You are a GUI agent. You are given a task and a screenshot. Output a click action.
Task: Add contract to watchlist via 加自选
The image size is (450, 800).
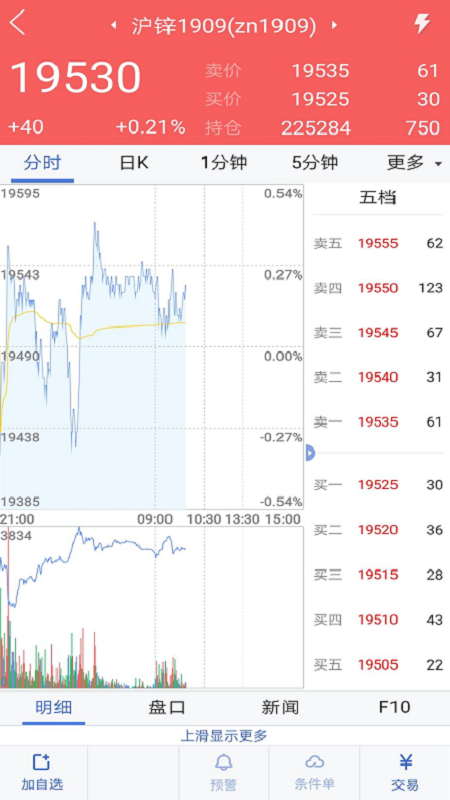coord(42,772)
